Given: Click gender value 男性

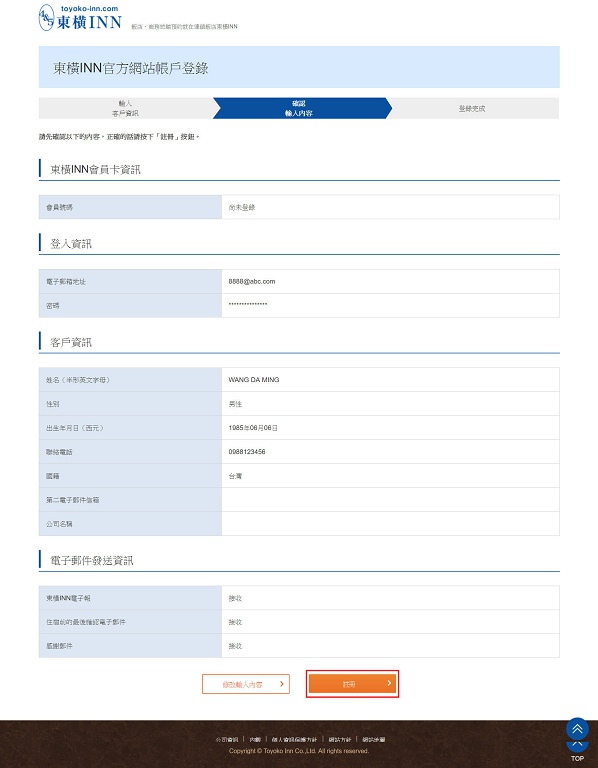Looking at the screenshot, I should [x=235, y=404].
